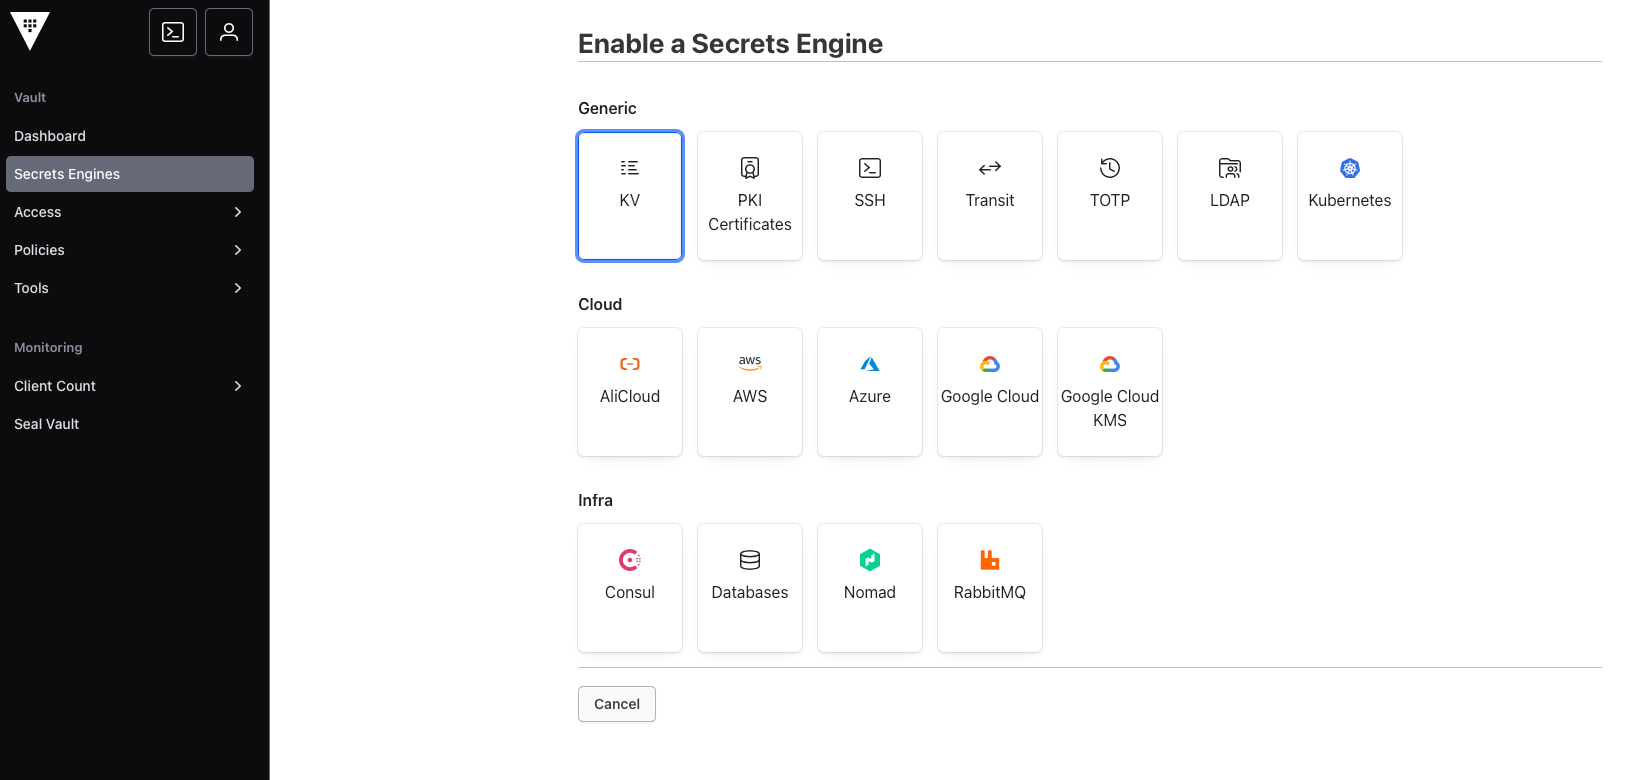
Task: Select the Azure secrets engine
Action: coord(870,392)
